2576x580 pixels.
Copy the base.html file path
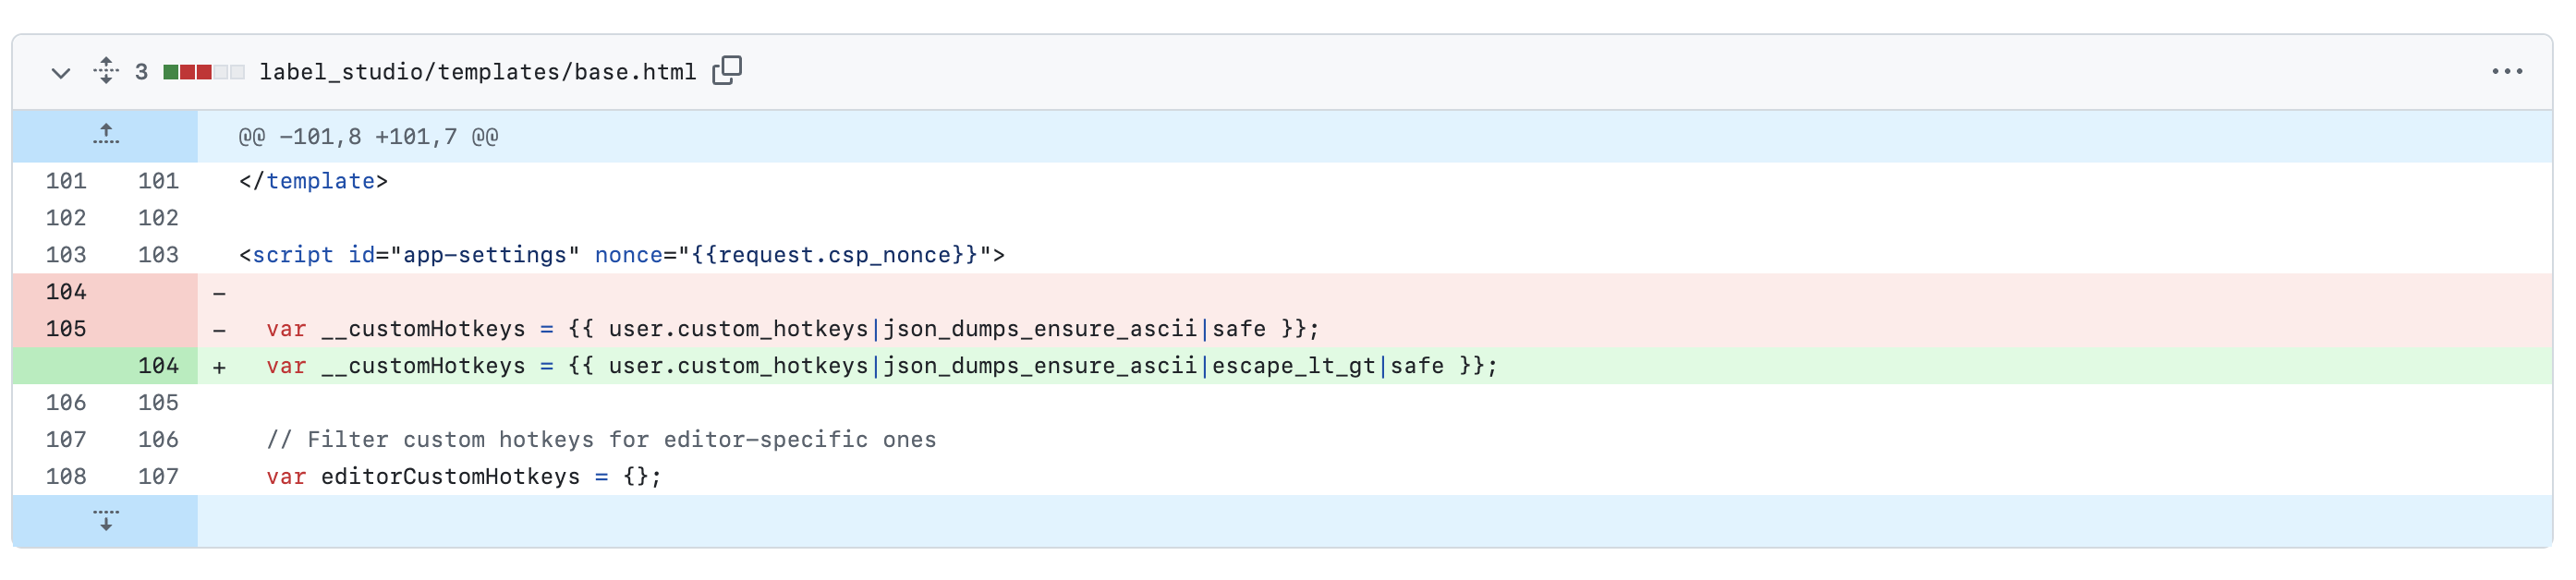click(x=727, y=71)
